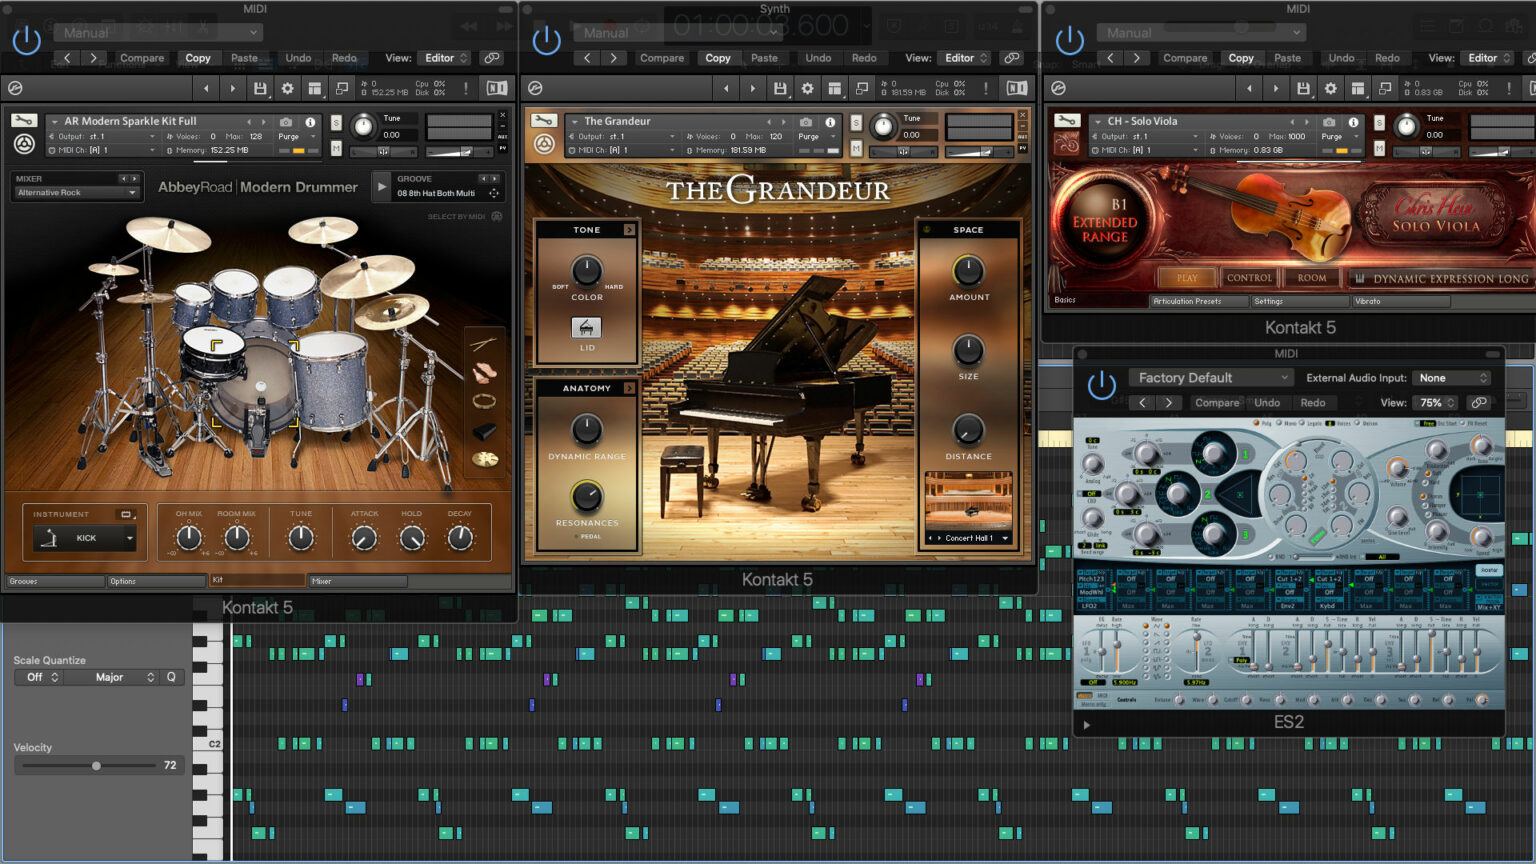This screenshot has width=1536, height=864.
Task: Open wrench edit mode for The Grandeur
Action: [543, 121]
